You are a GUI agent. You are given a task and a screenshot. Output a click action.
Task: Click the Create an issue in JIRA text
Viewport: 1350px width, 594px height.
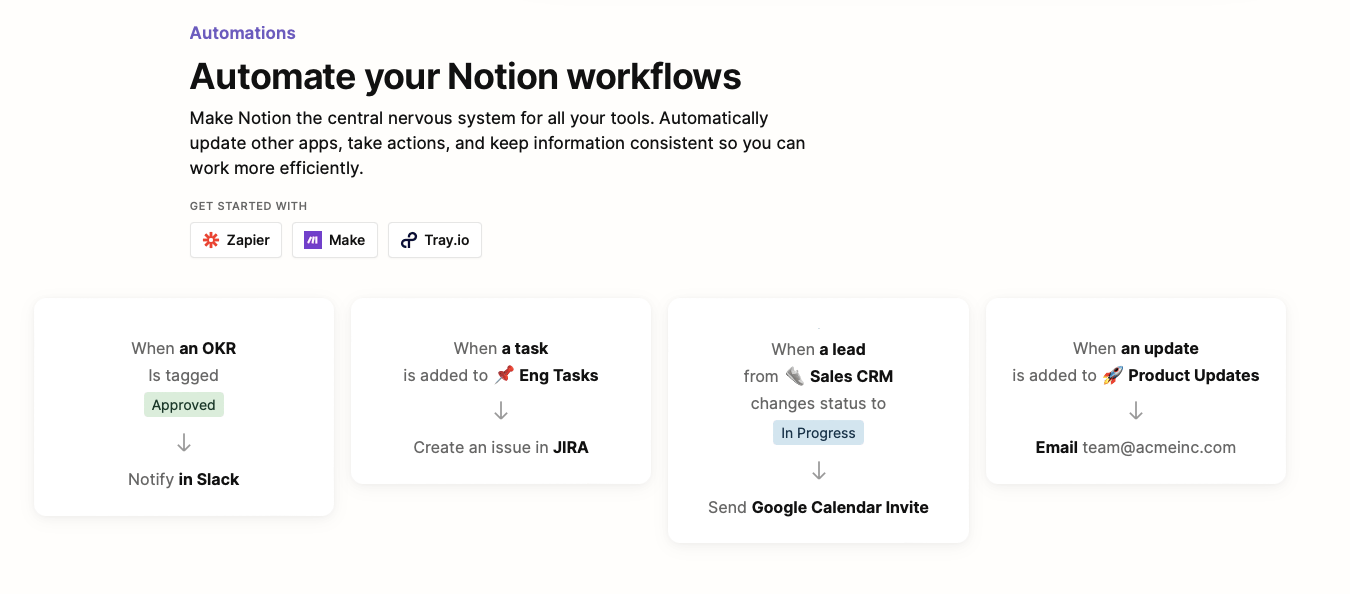tap(500, 447)
